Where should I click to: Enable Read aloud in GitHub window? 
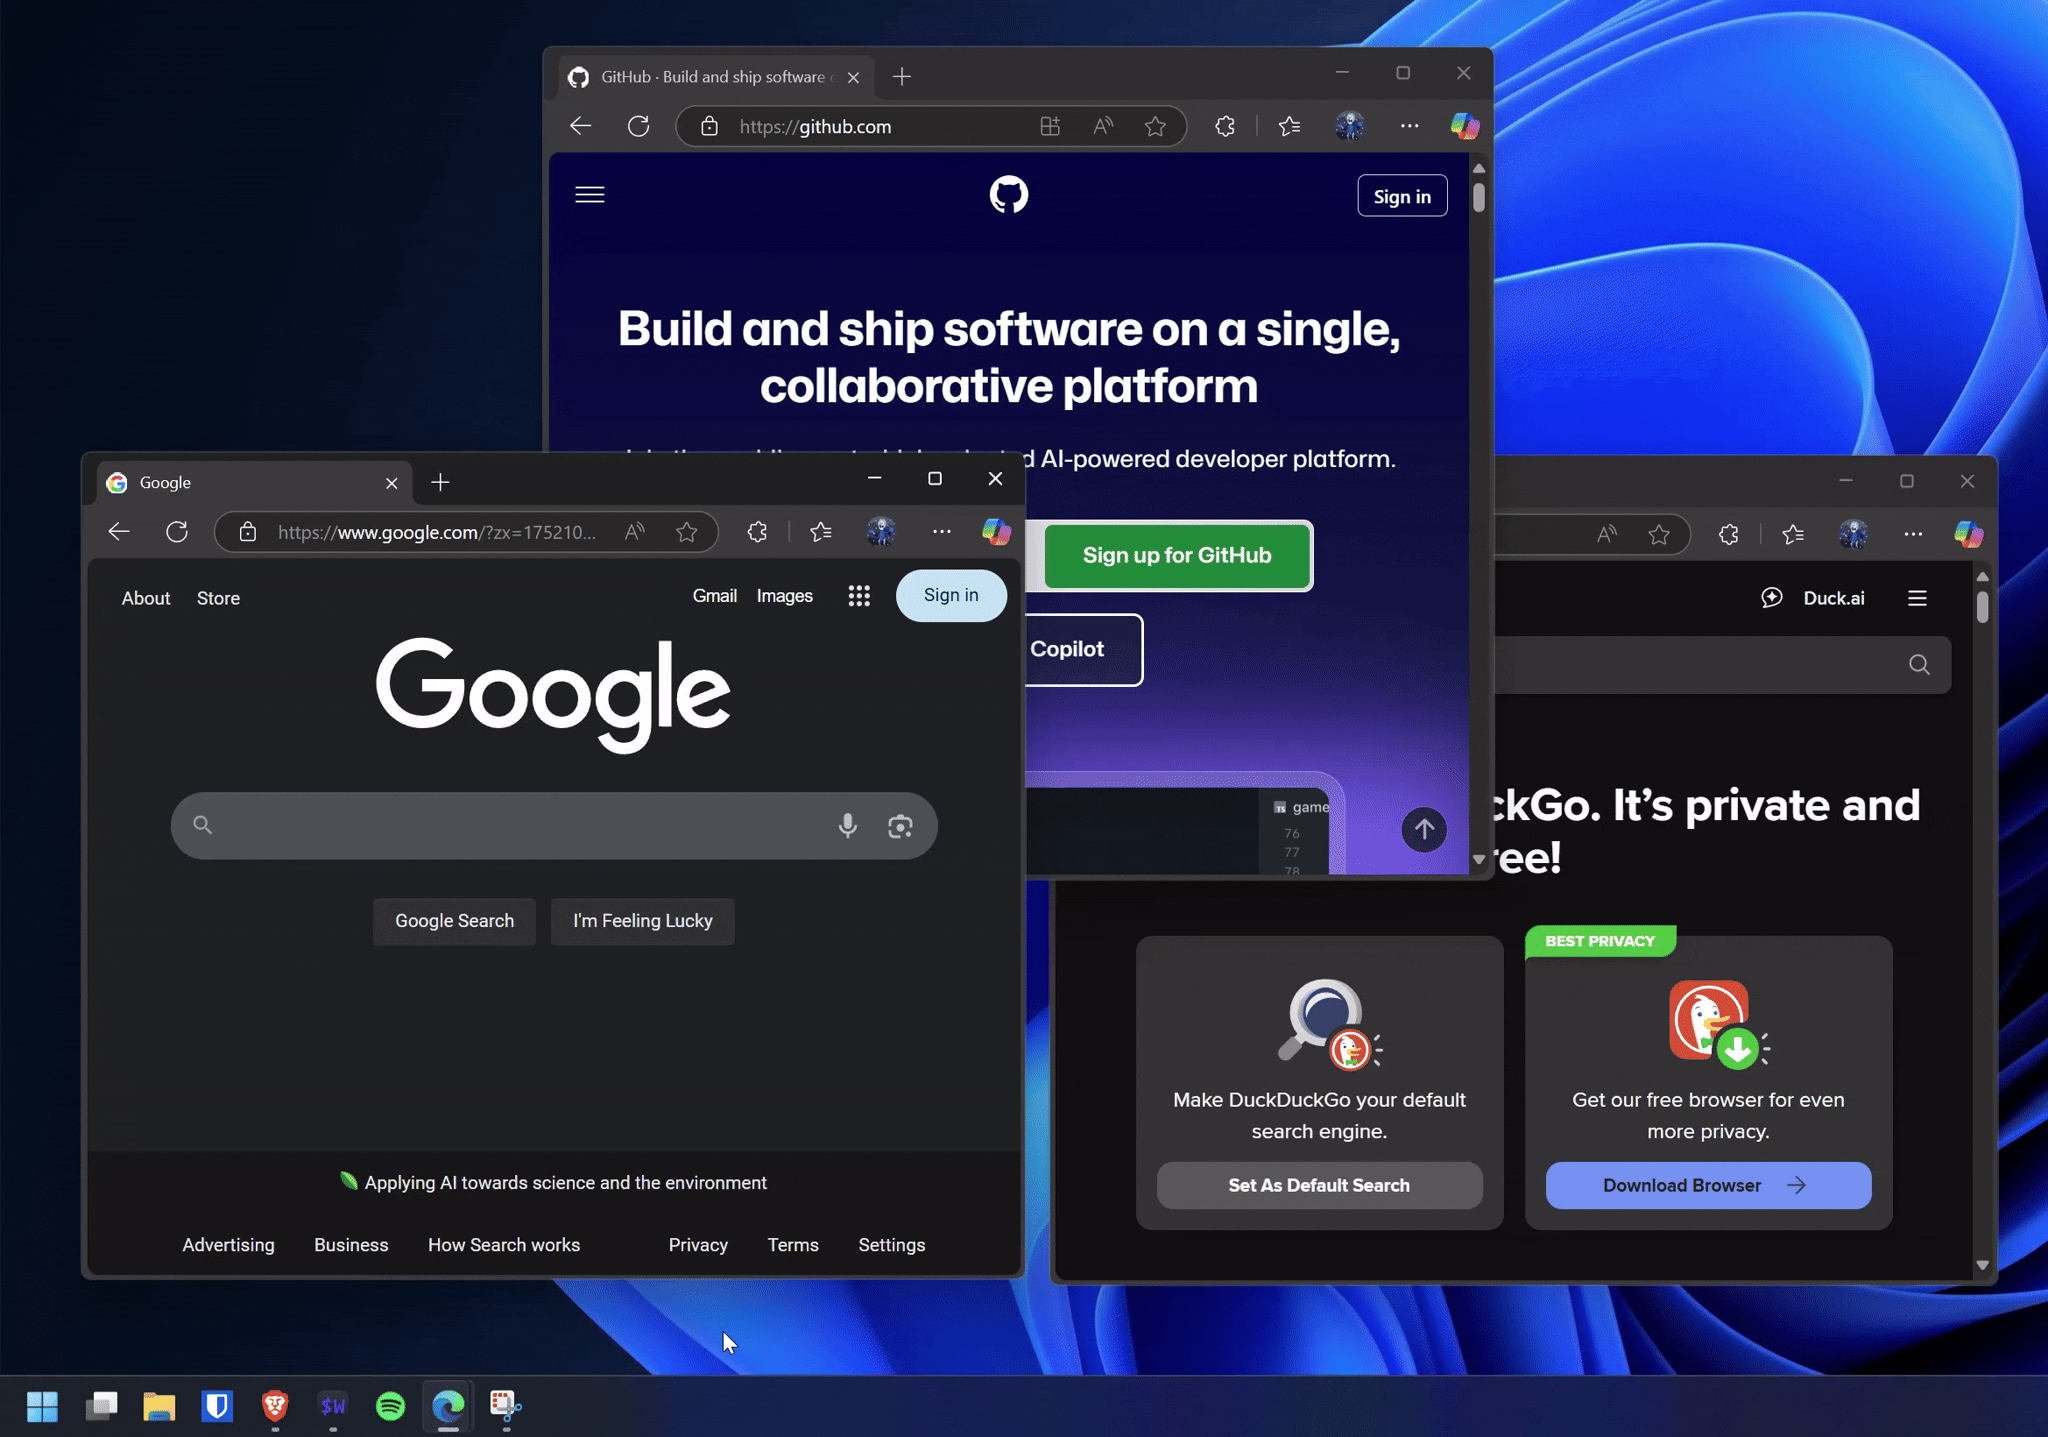click(1102, 126)
